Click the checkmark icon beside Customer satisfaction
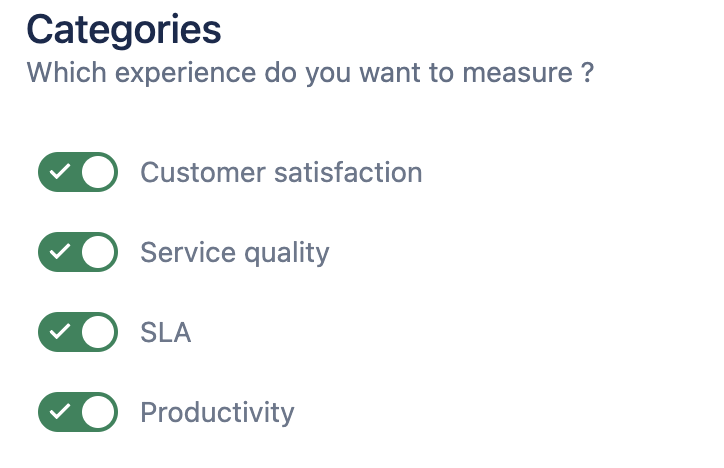 point(60,172)
